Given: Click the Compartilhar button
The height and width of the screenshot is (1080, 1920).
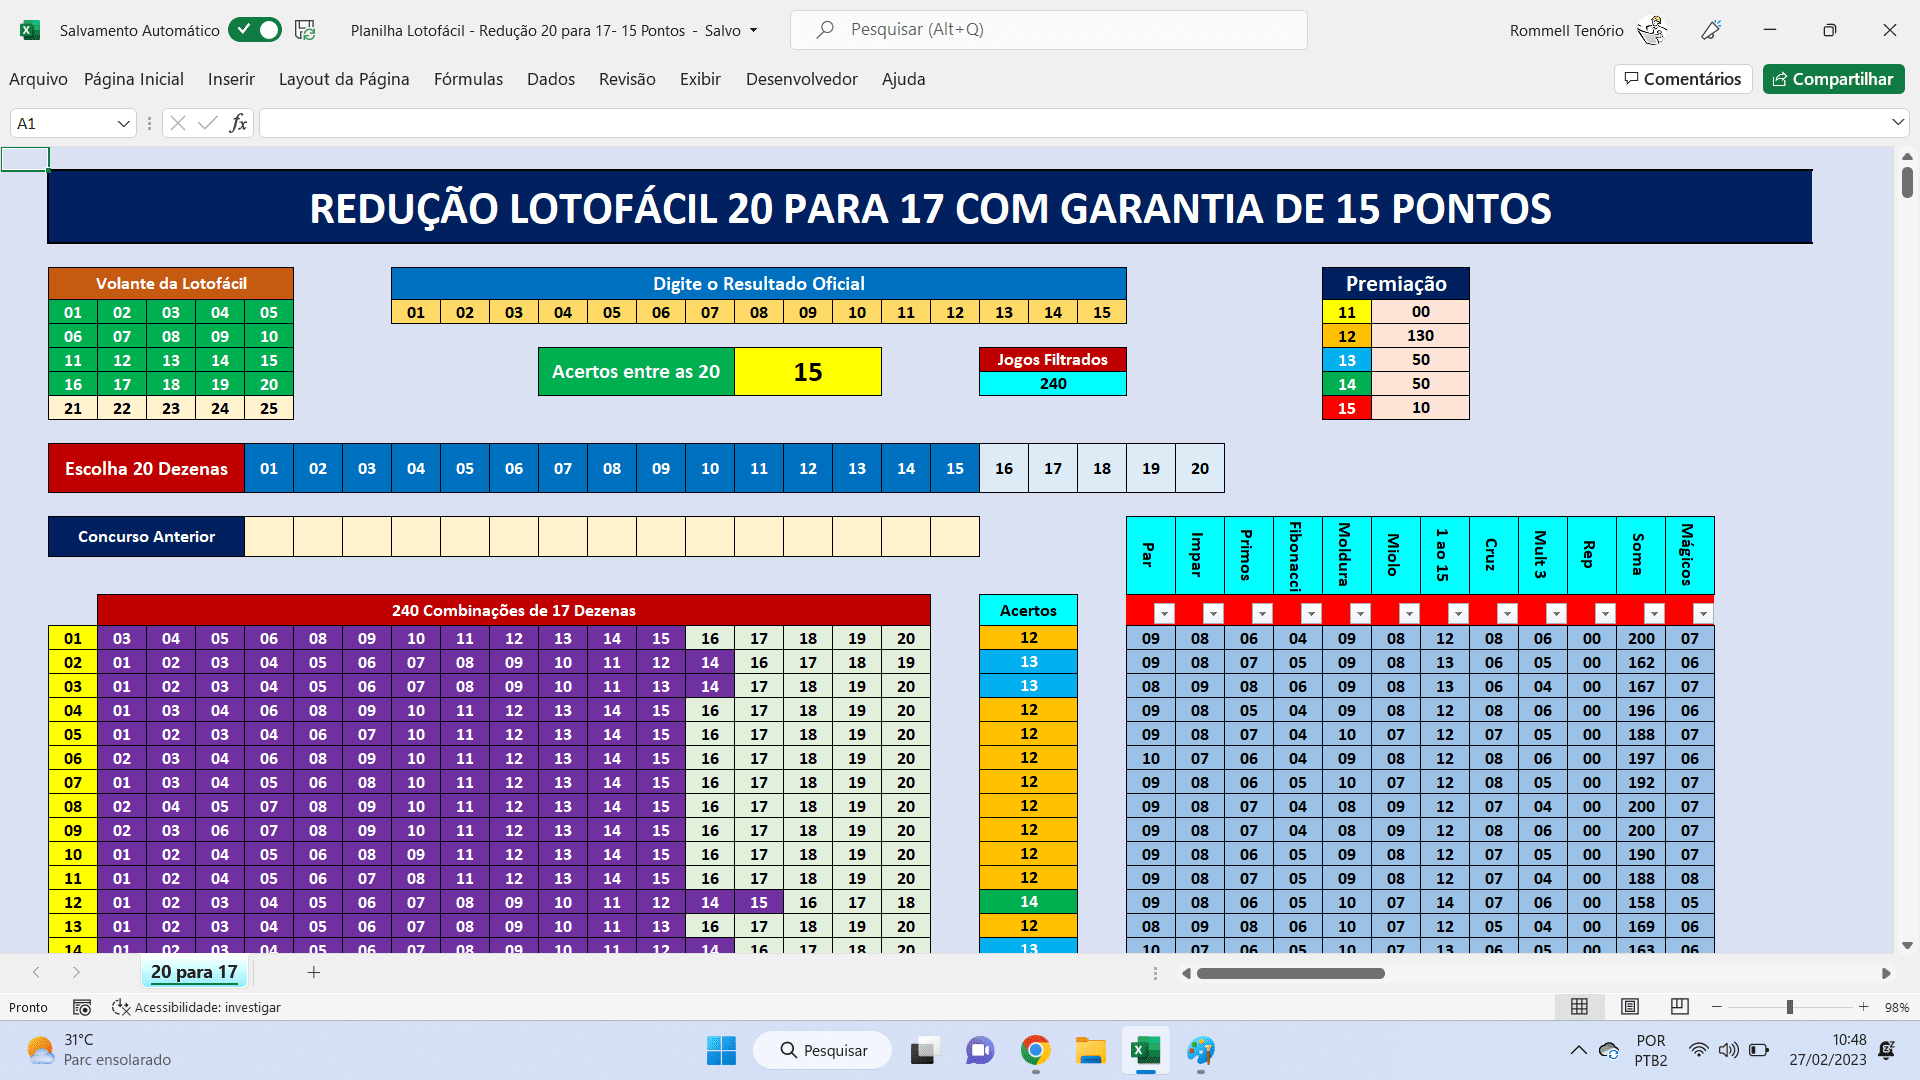Looking at the screenshot, I should (1834, 79).
